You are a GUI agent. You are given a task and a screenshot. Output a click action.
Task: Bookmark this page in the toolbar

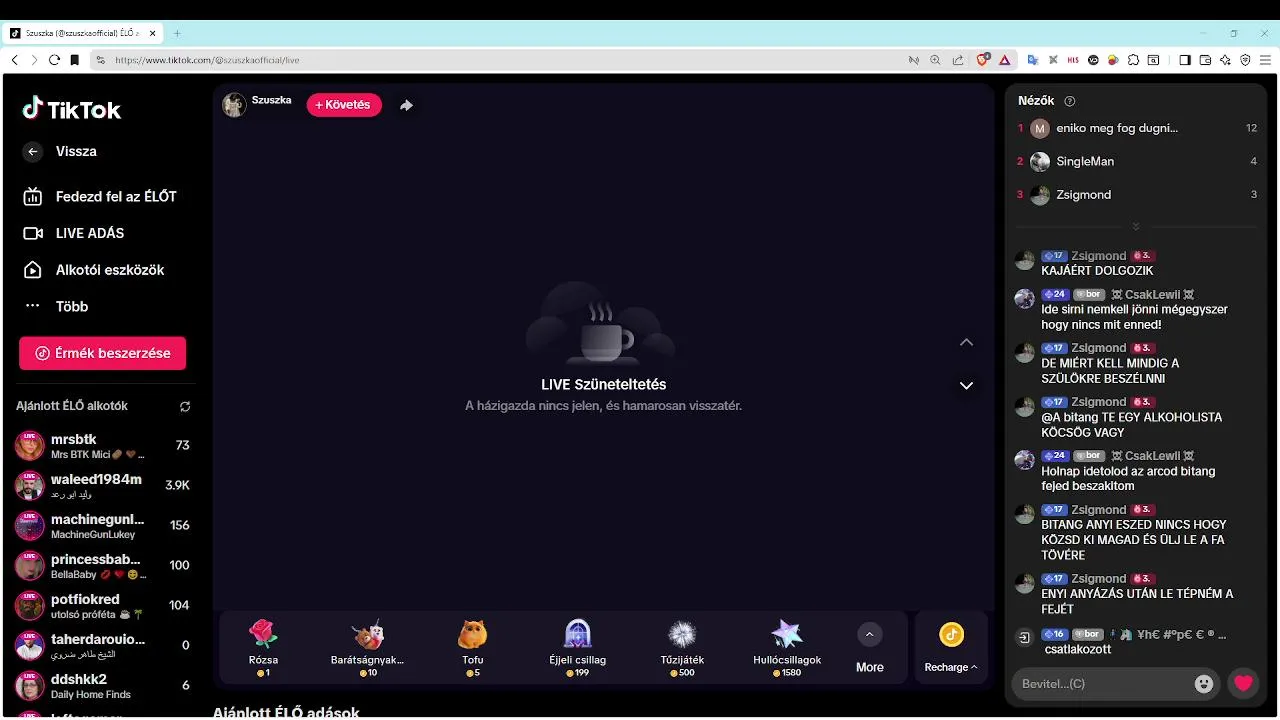(x=74, y=60)
